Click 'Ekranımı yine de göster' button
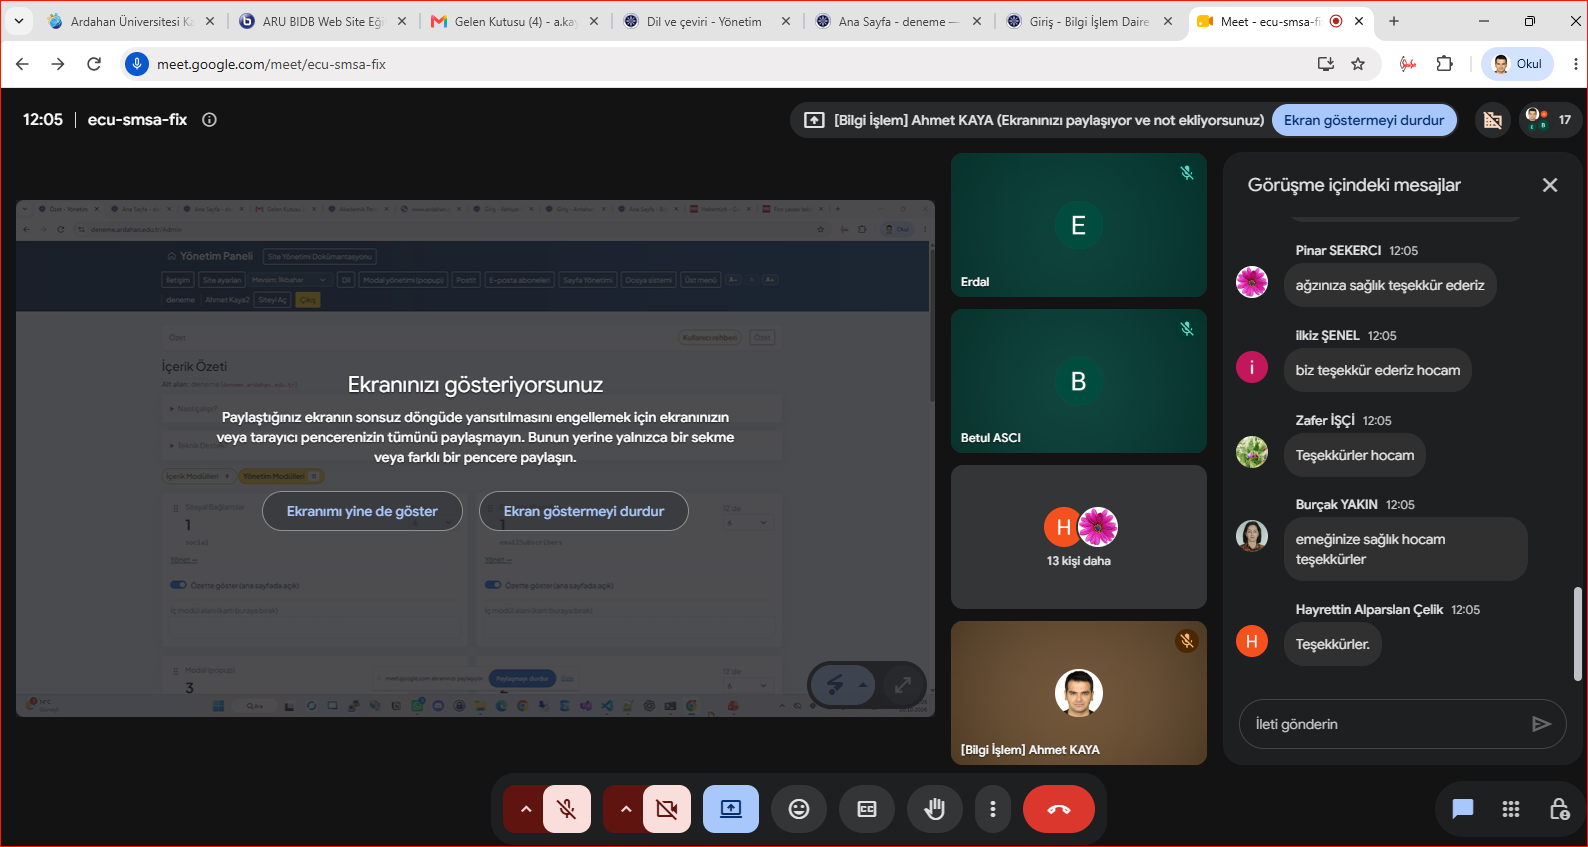The image size is (1588, 847). pyautogui.click(x=362, y=511)
